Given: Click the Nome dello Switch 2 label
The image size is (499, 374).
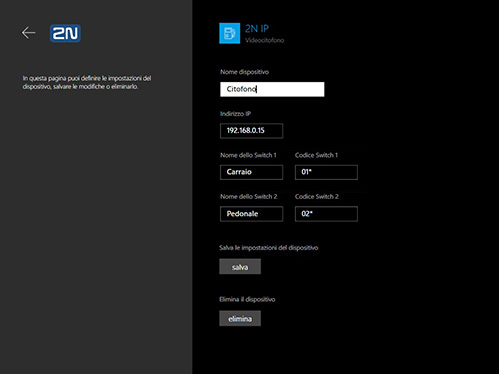Looking at the screenshot, I should pos(249,196).
